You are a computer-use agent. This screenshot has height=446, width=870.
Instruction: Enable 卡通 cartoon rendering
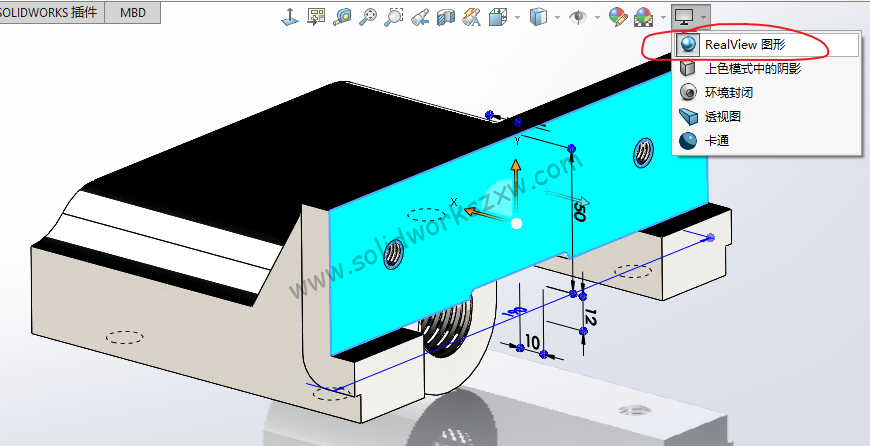point(767,140)
